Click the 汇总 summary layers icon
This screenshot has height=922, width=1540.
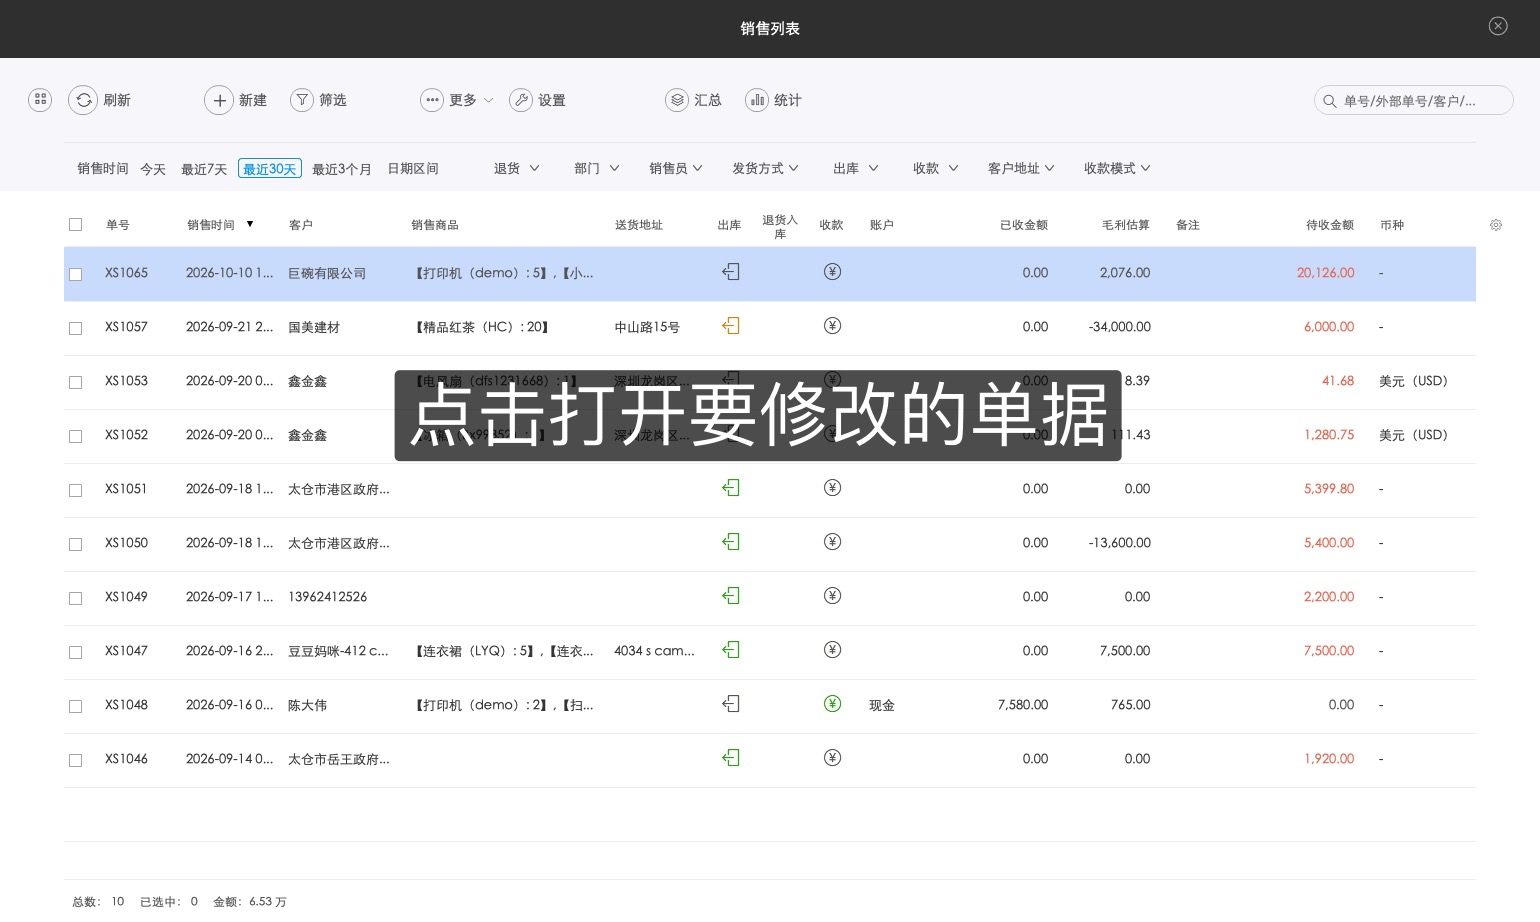tap(677, 100)
